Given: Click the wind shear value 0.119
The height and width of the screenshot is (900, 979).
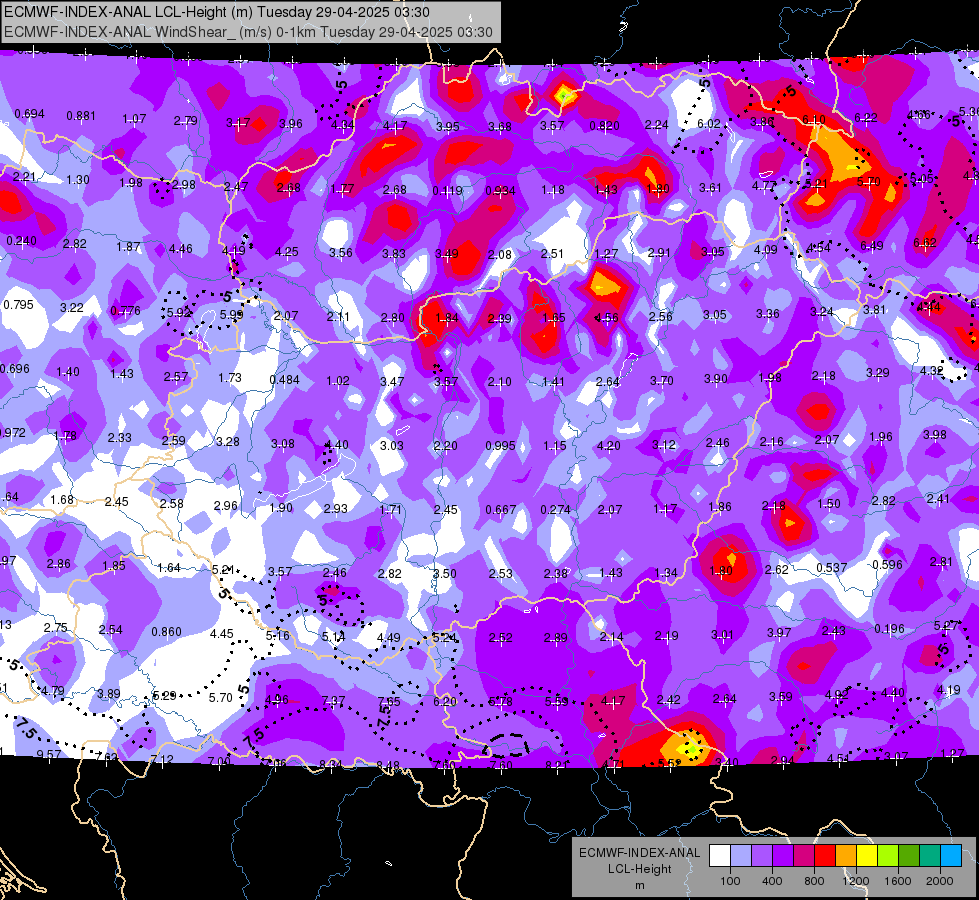Looking at the screenshot, I should (447, 190).
